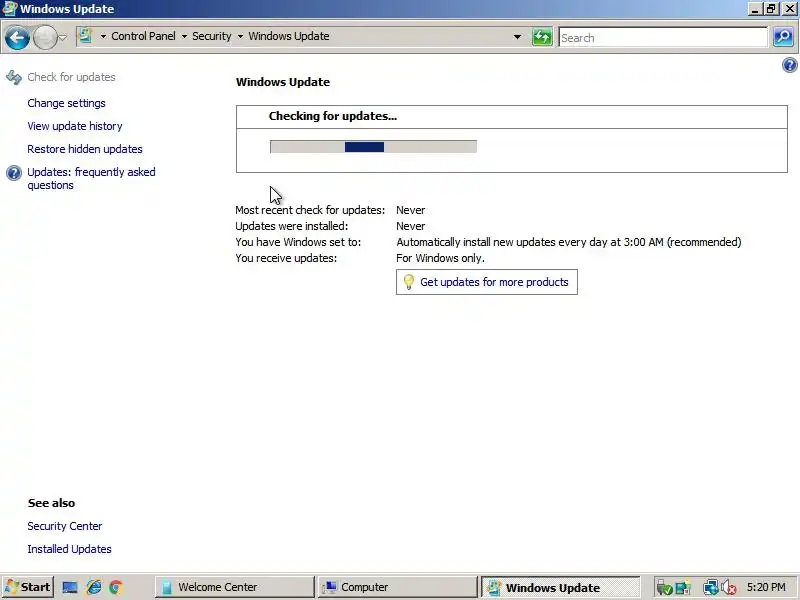Click the 'Automatically install new updates' setting text
The width and height of the screenshot is (800, 600).
click(568, 242)
